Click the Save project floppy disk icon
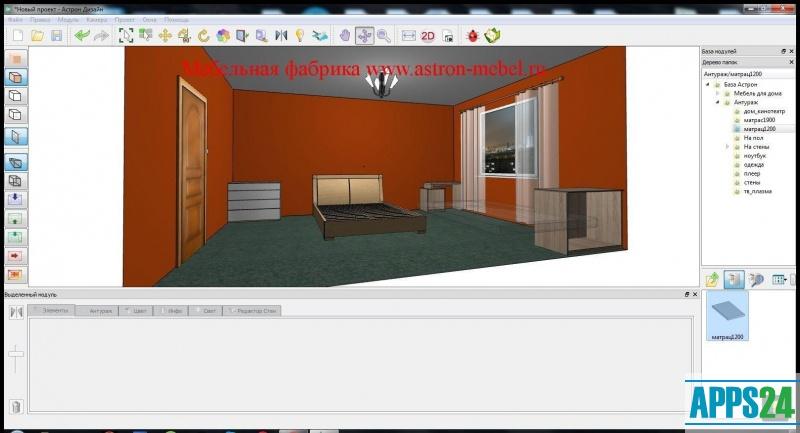Image resolution: width=800 pixels, height=433 pixels. (57, 36)
